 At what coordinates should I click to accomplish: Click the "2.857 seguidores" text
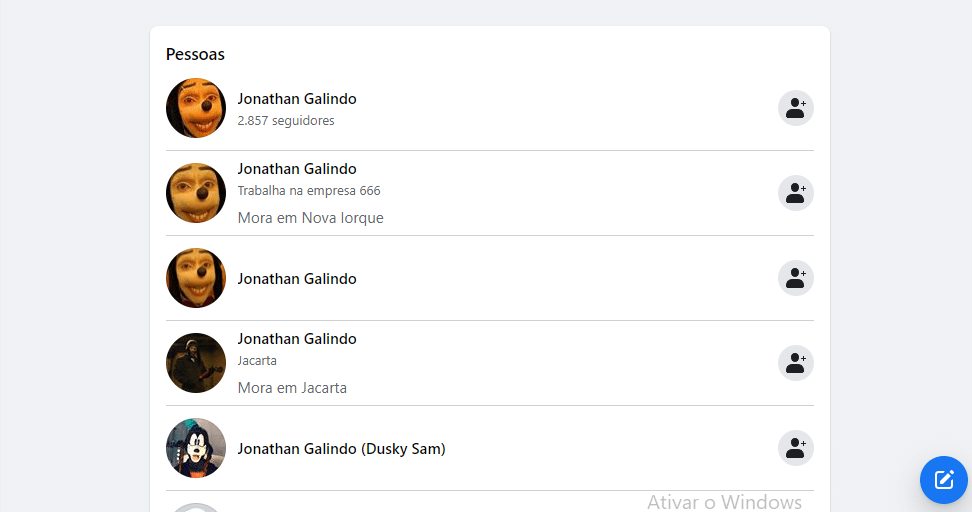(x=286, y=121)
